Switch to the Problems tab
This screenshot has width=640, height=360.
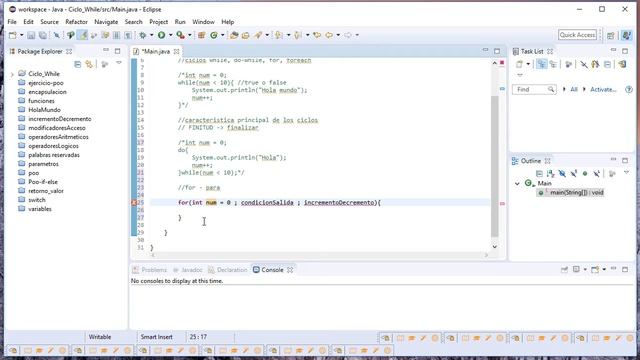tap(150, 270)
